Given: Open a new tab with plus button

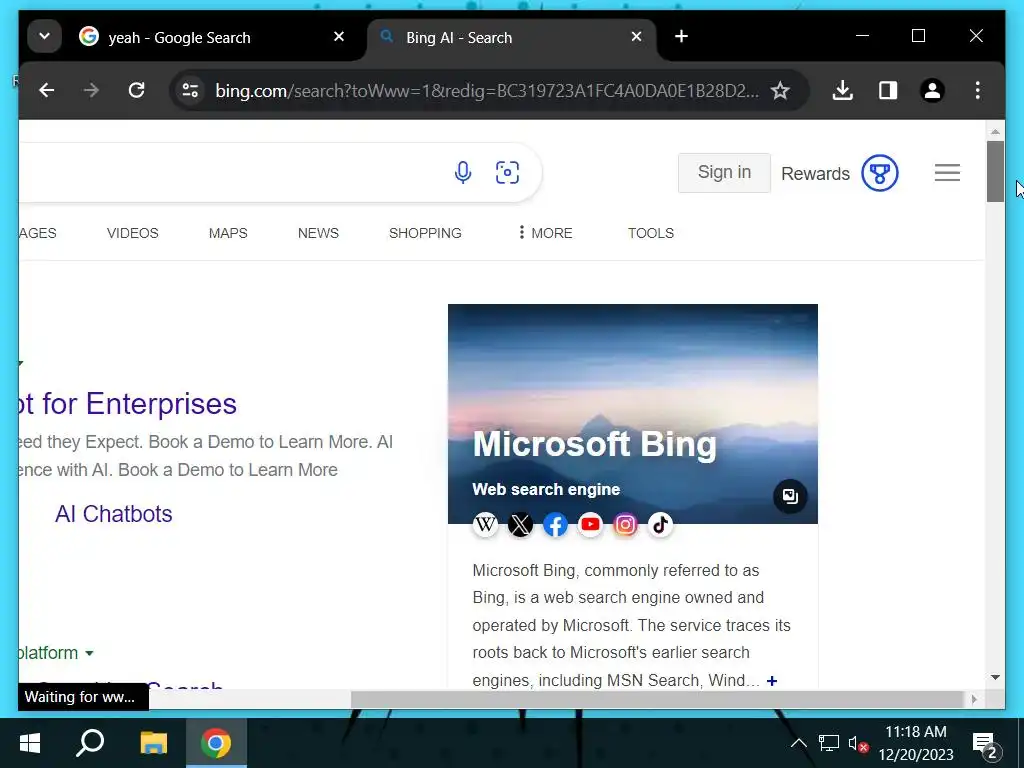Looking at the screenshot, I should pos(681,37).
